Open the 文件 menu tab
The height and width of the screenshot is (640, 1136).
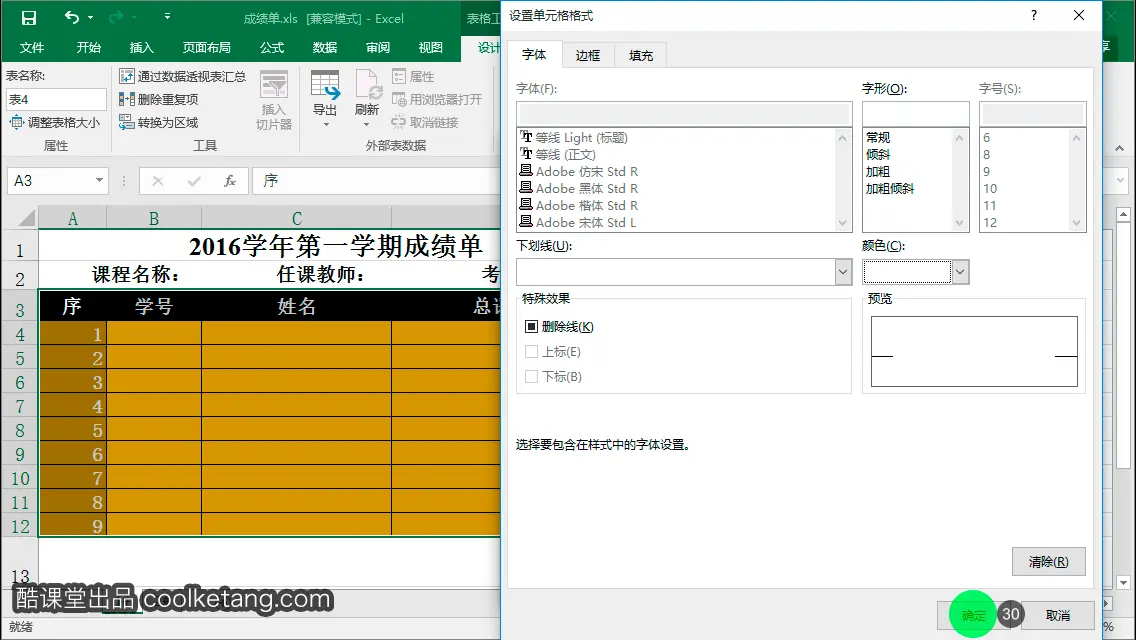31,47
